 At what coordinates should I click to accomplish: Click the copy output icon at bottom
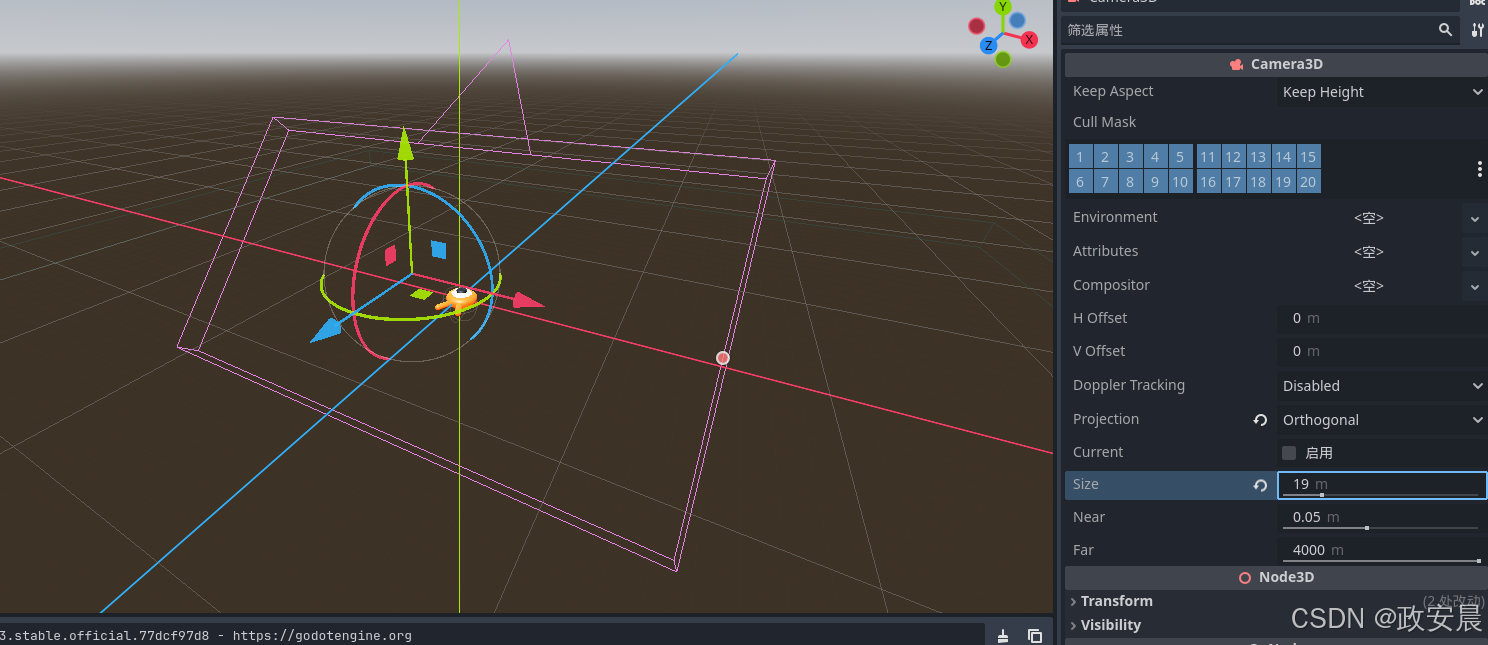(1035, 636)
